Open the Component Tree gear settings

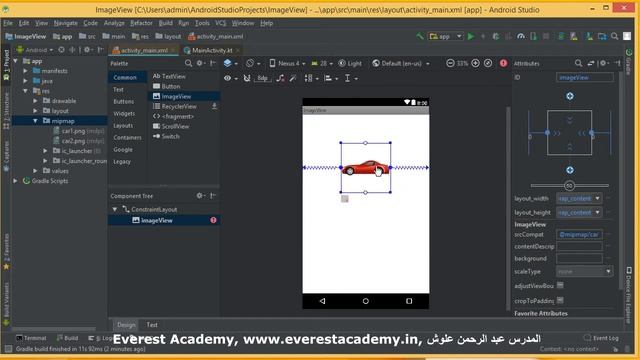[200, 196]
